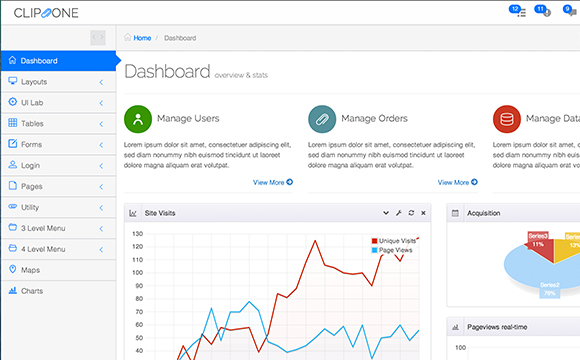Image resolution: width=580 pixels, height=360 pixels.
Task: Click the teal Manage Orders paperclip icon
Action: pyautogui.click(x=322, y=119)
